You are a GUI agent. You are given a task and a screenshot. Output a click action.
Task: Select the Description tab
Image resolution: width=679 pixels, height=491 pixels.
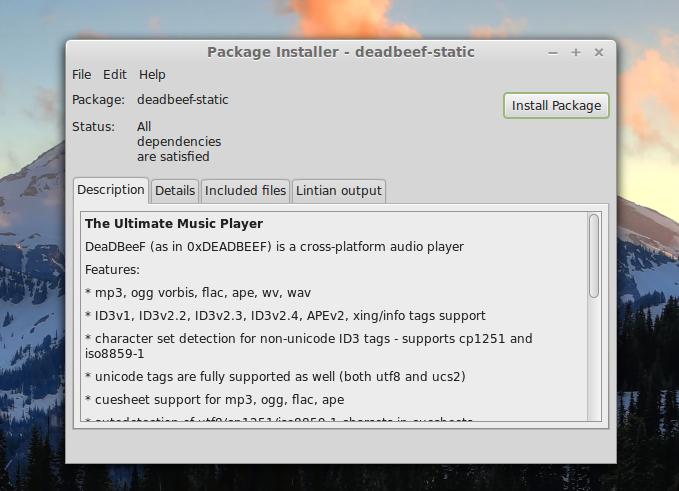point(111,190)
